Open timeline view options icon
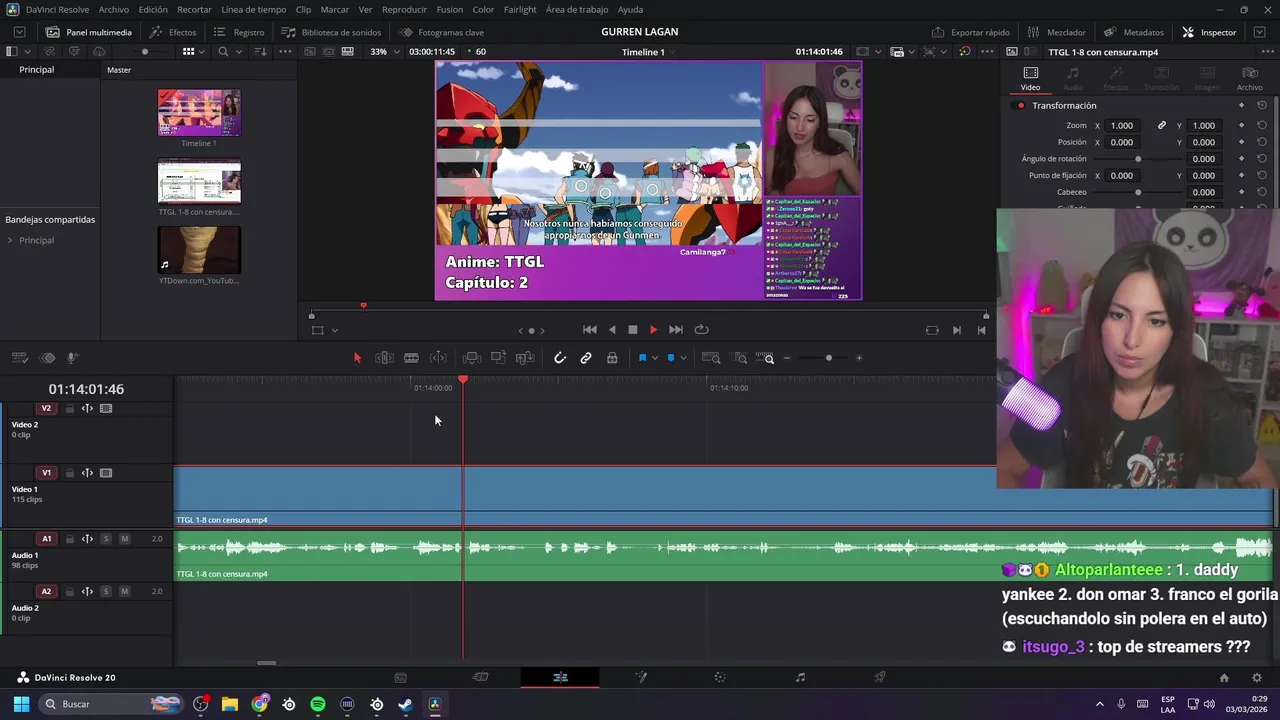This screenshot has height=720, width=1280. 19,358
